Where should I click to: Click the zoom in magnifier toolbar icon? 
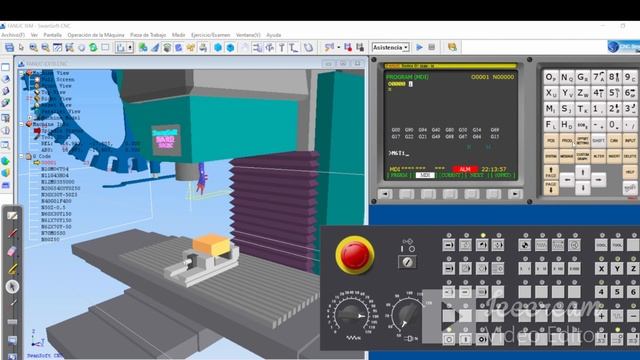pos(33,47)
